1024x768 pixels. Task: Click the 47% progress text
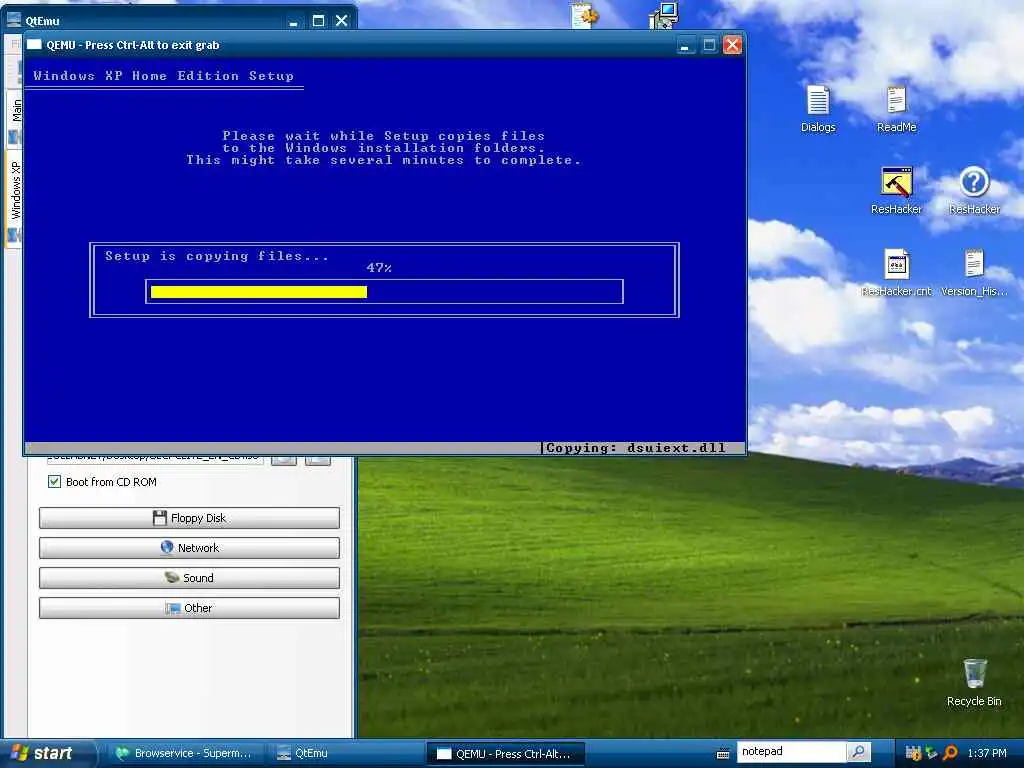[379, 268]
